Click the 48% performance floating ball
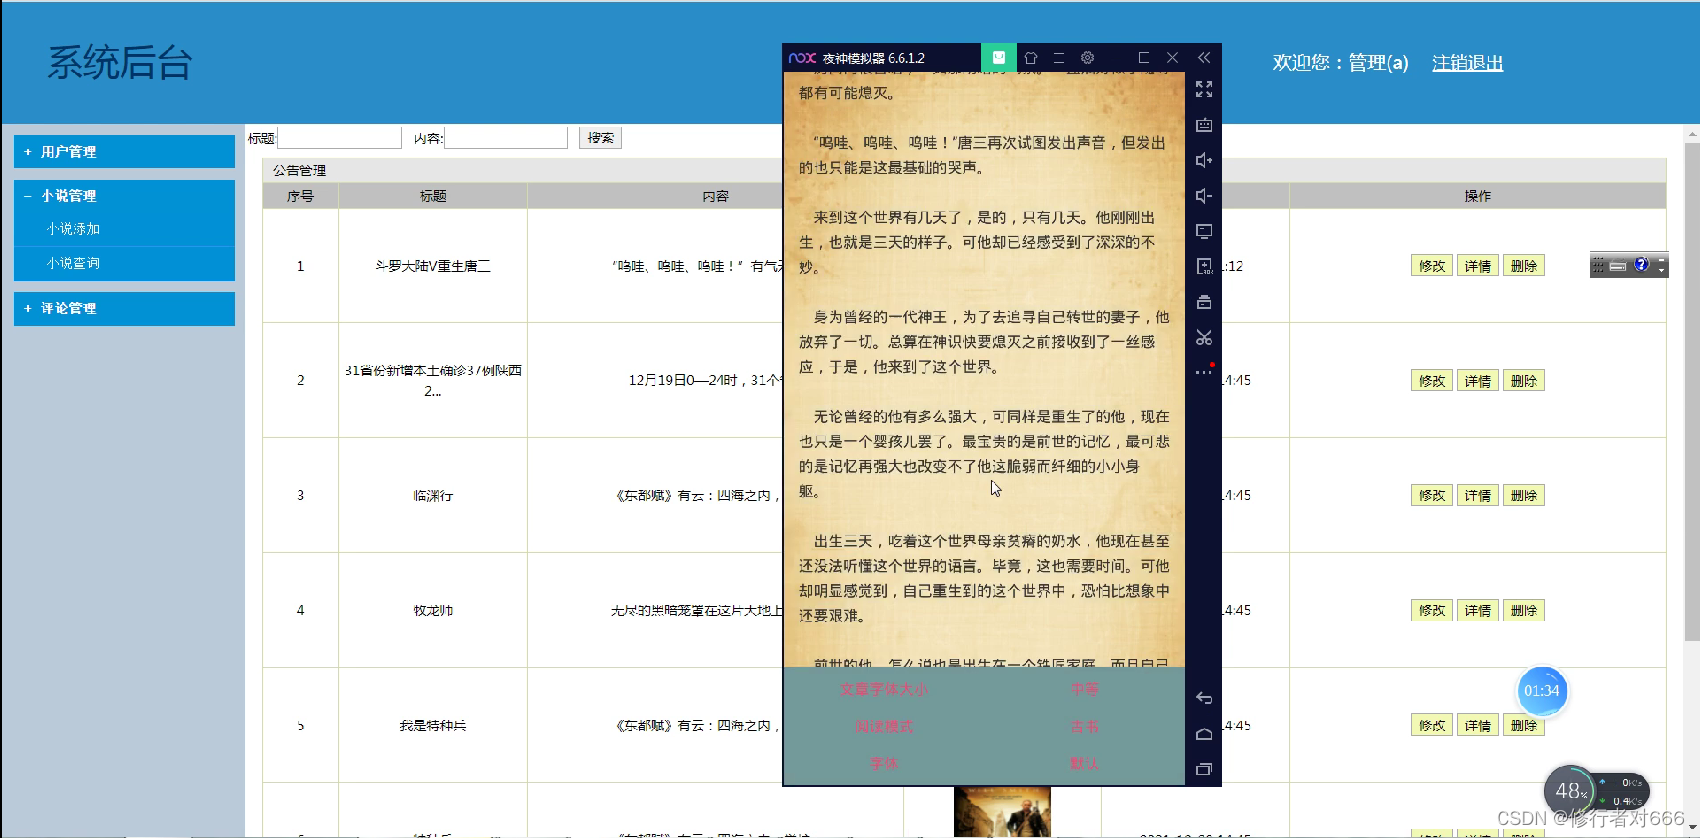This screenshot has width=1700, height=838. pos(1570,791)
